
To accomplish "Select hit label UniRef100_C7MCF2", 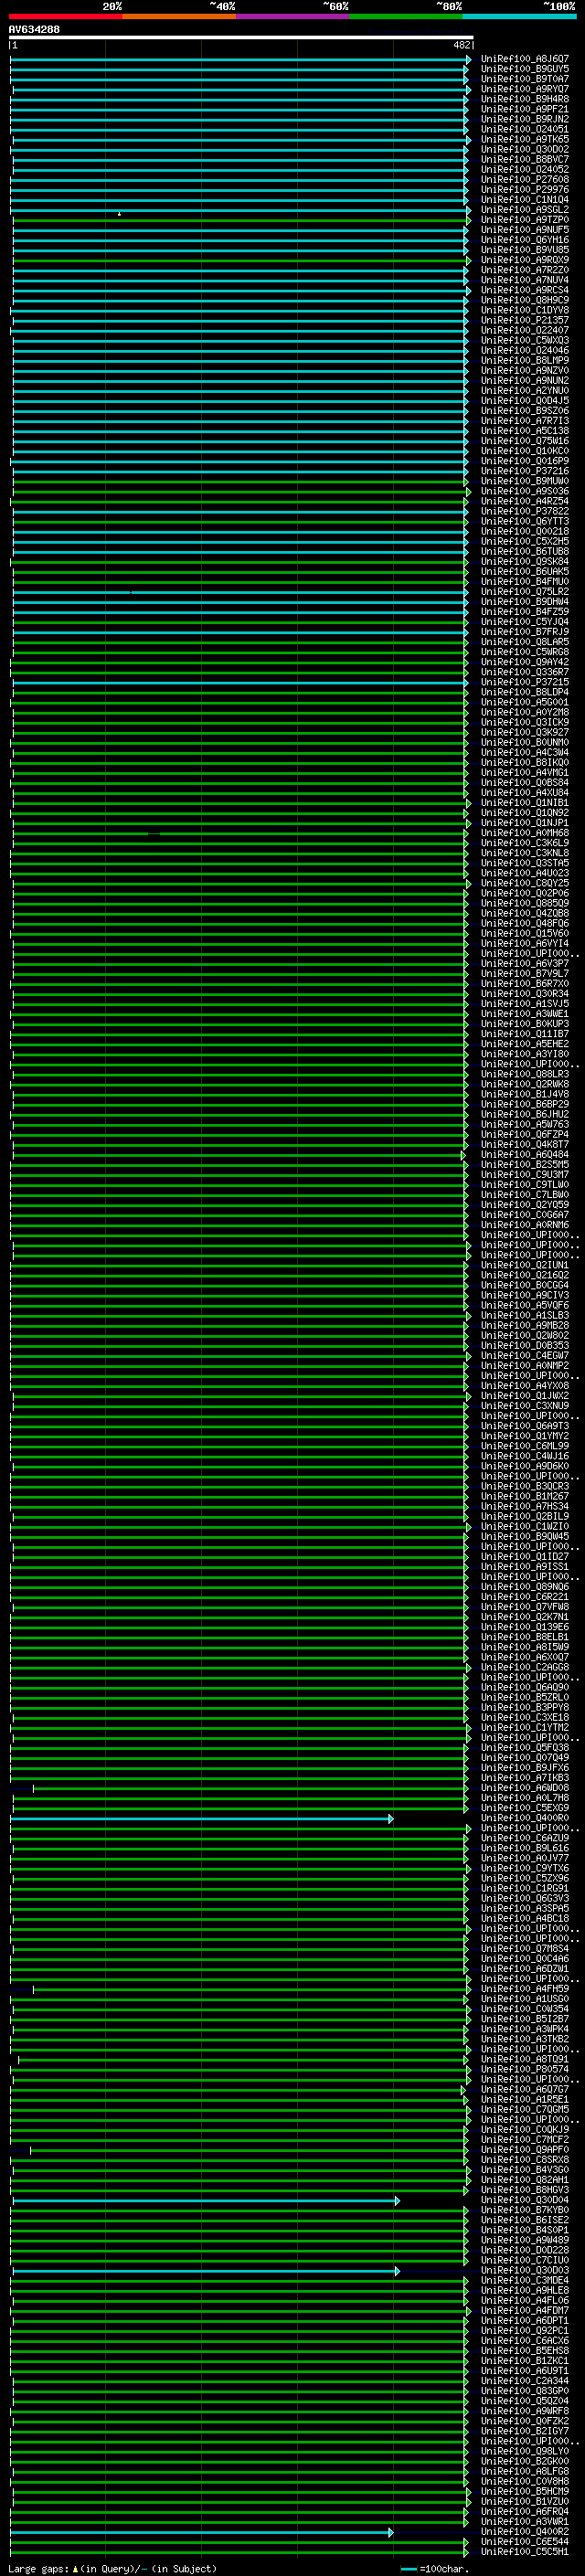I will tap(525, 2139).
